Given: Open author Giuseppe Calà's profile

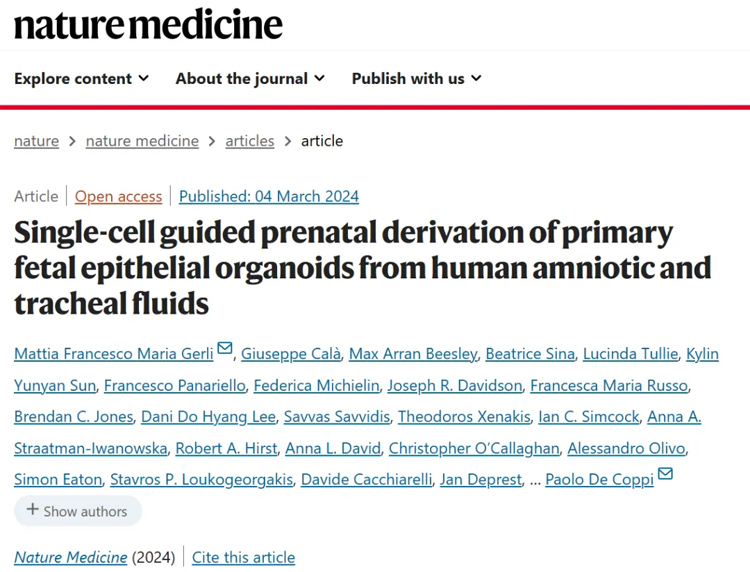Looking at the screenshot, I should (291, 354).
